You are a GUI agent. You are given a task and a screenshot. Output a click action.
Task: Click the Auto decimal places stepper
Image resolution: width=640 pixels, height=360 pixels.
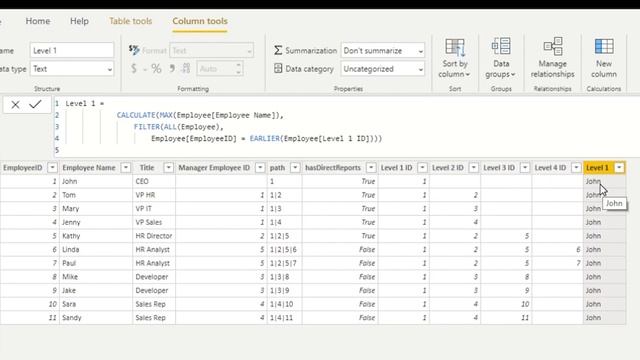[x=220, y=69]
